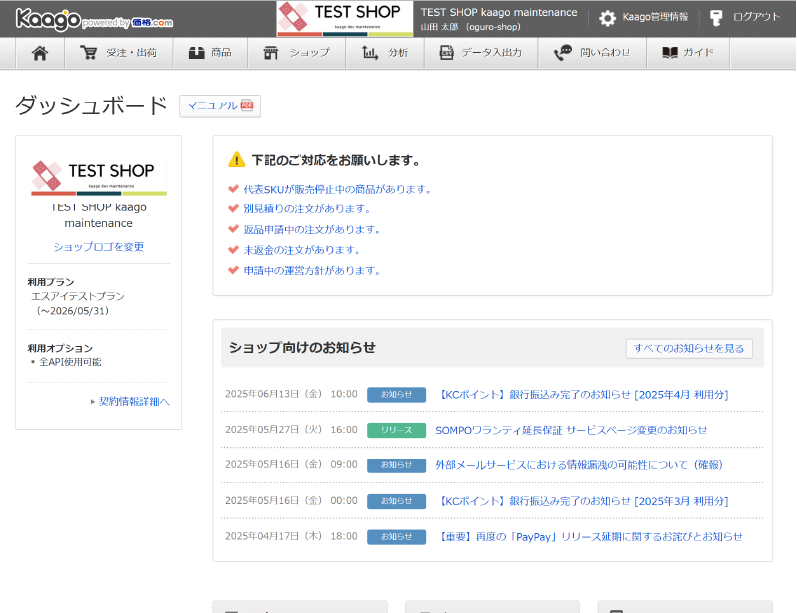This screenshot has width=797, height=613.
Task: Click date 2025年04月17日（木）18:00
Action: (x=291, y=536)
